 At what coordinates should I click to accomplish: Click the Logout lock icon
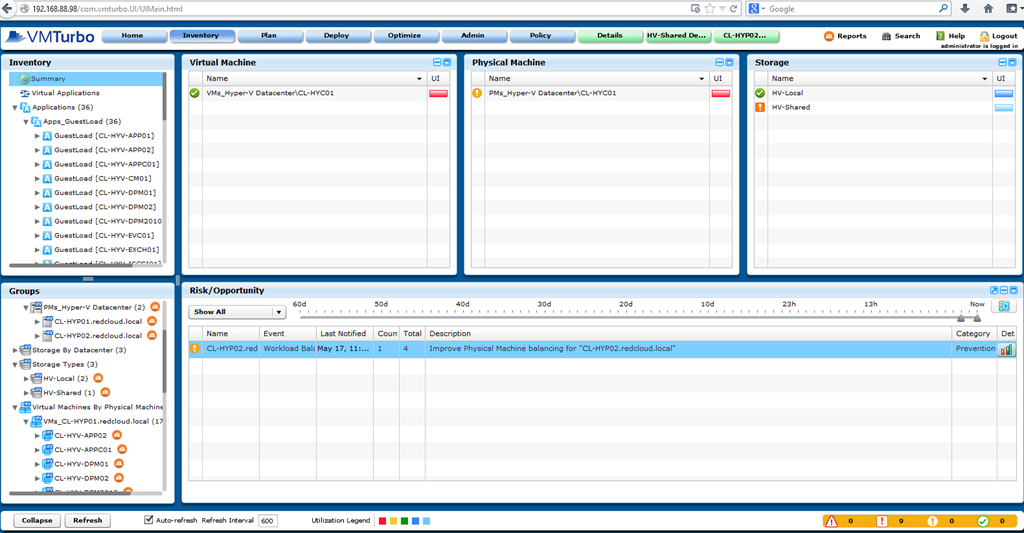point(984,36)
